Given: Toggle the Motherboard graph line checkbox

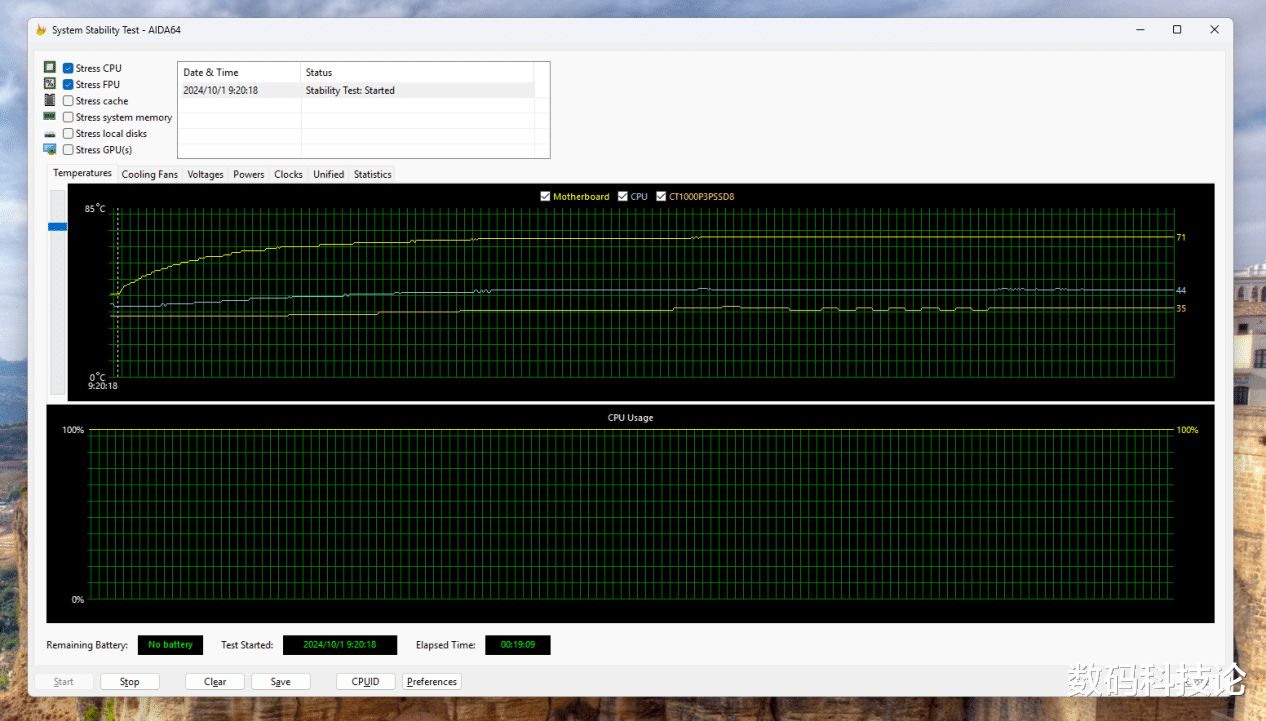Looking at the screenshot, I should pos(545,196).
